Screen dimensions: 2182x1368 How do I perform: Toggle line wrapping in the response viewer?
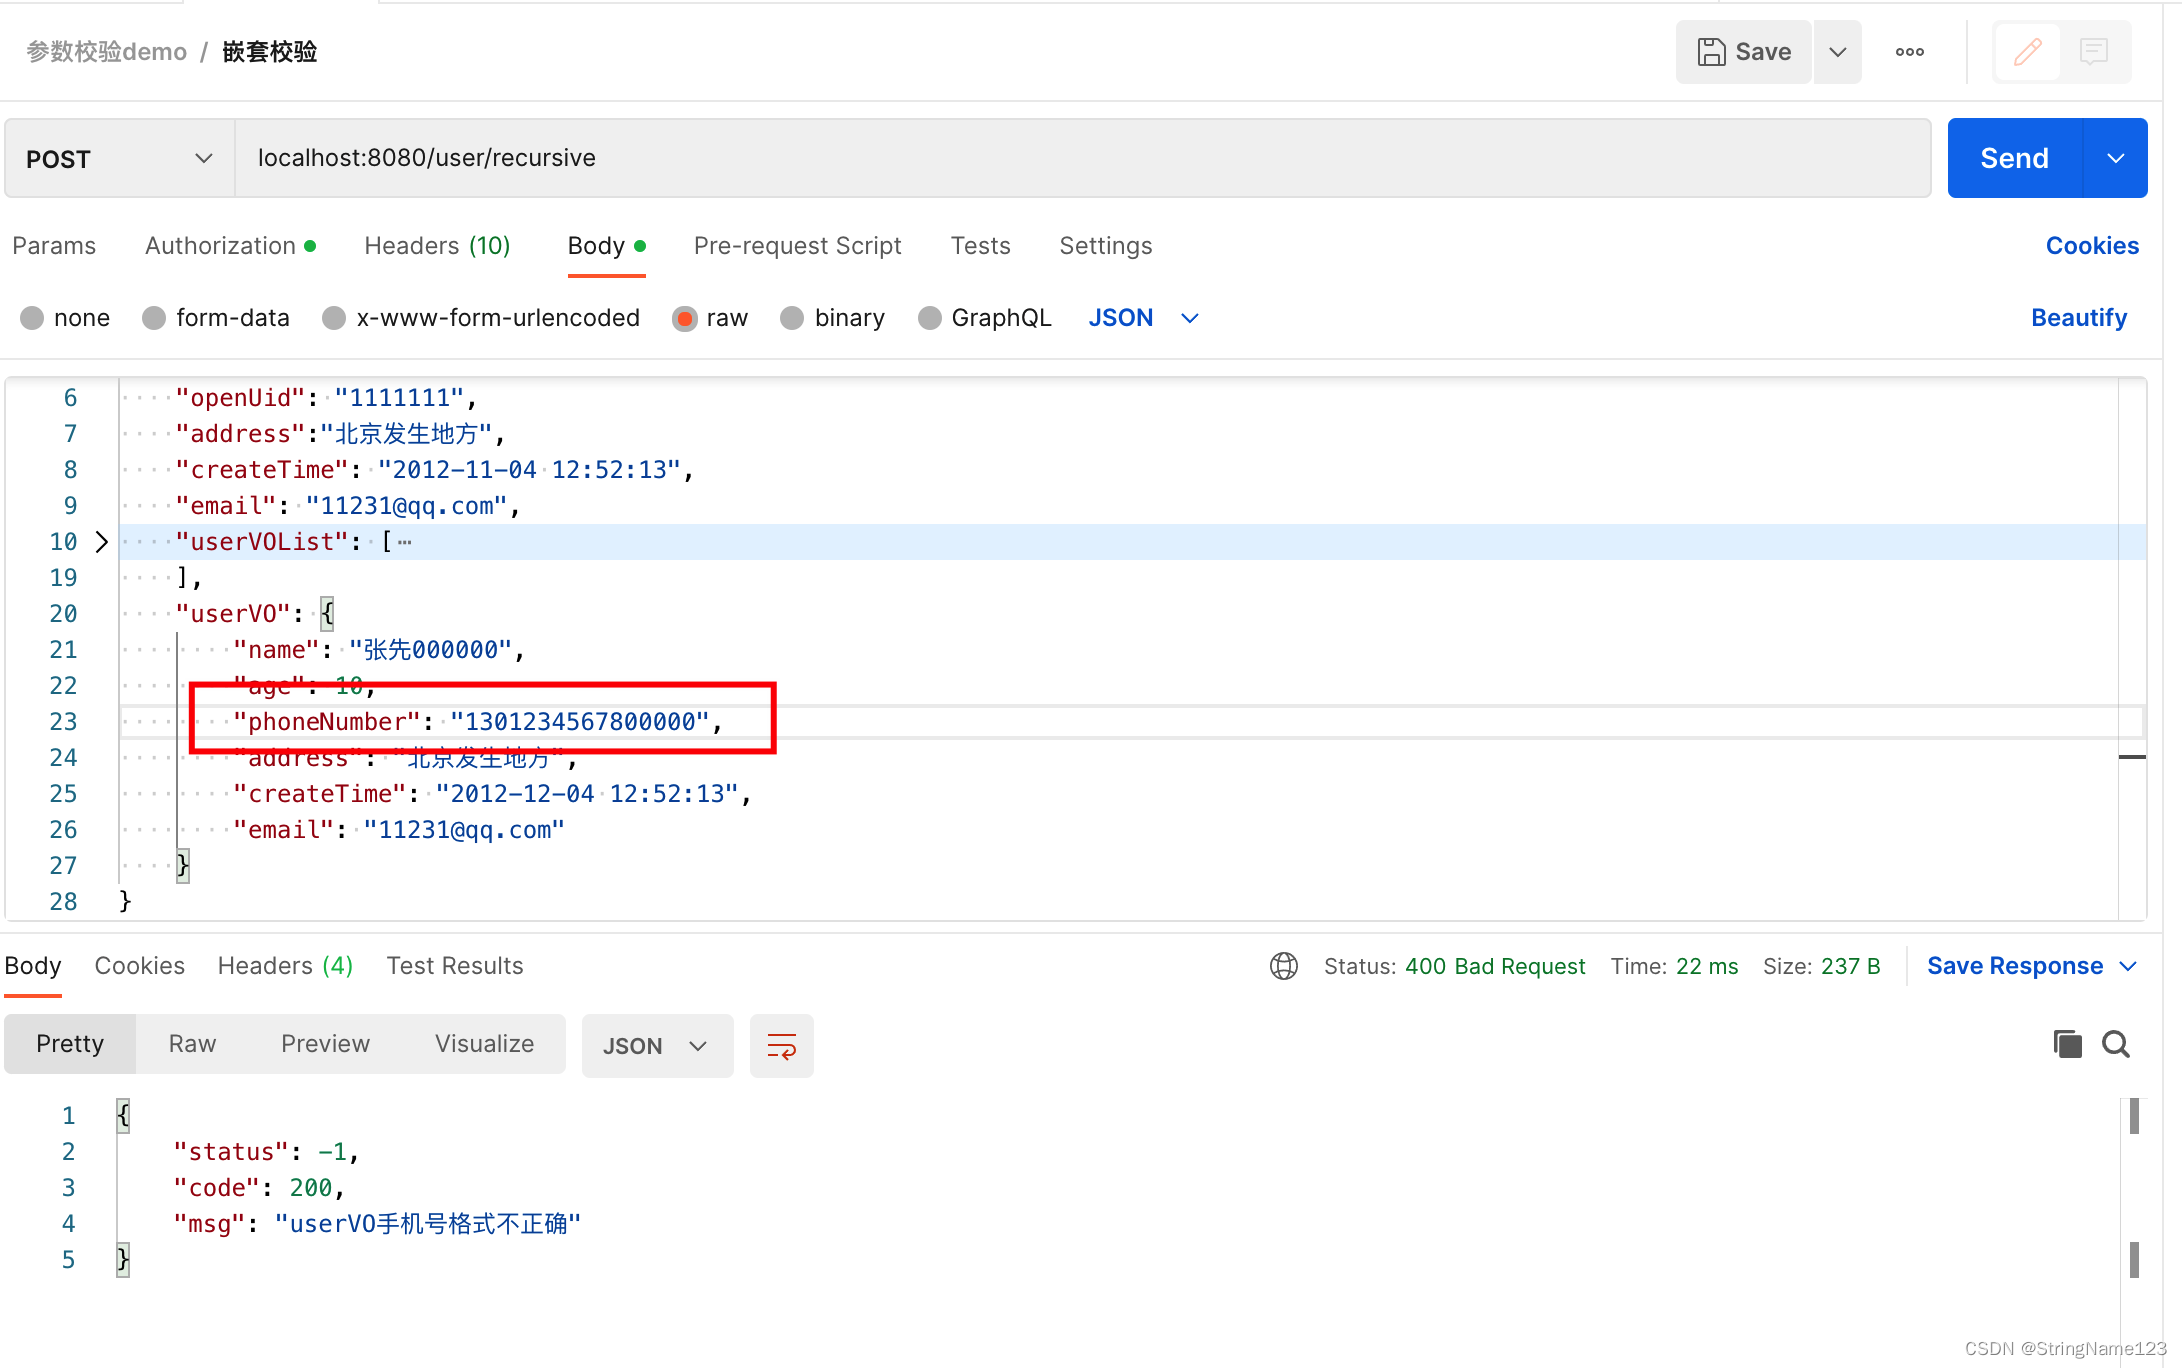pos(781,1045)
